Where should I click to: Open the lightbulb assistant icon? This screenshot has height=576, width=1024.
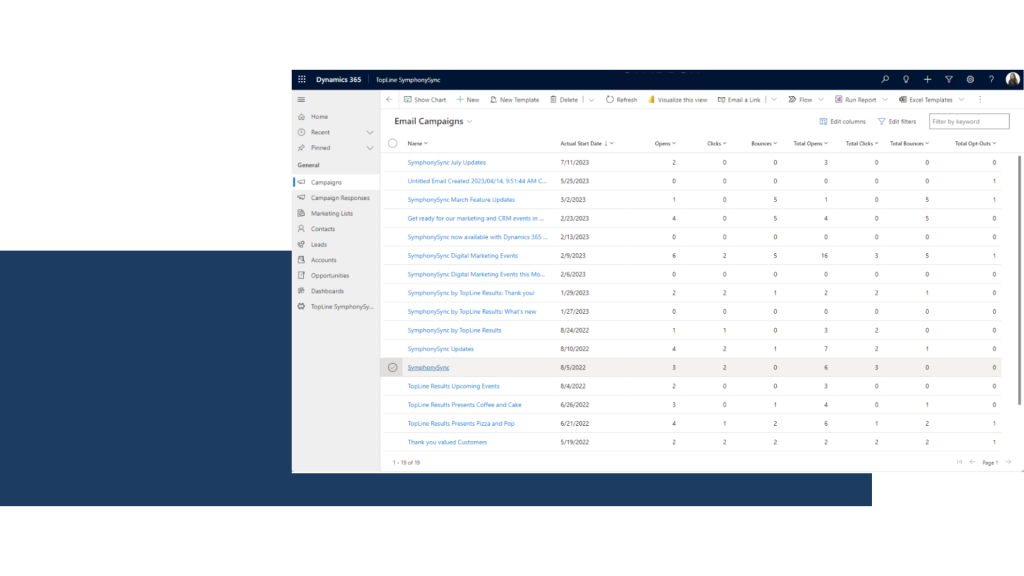tap(906, 80)
